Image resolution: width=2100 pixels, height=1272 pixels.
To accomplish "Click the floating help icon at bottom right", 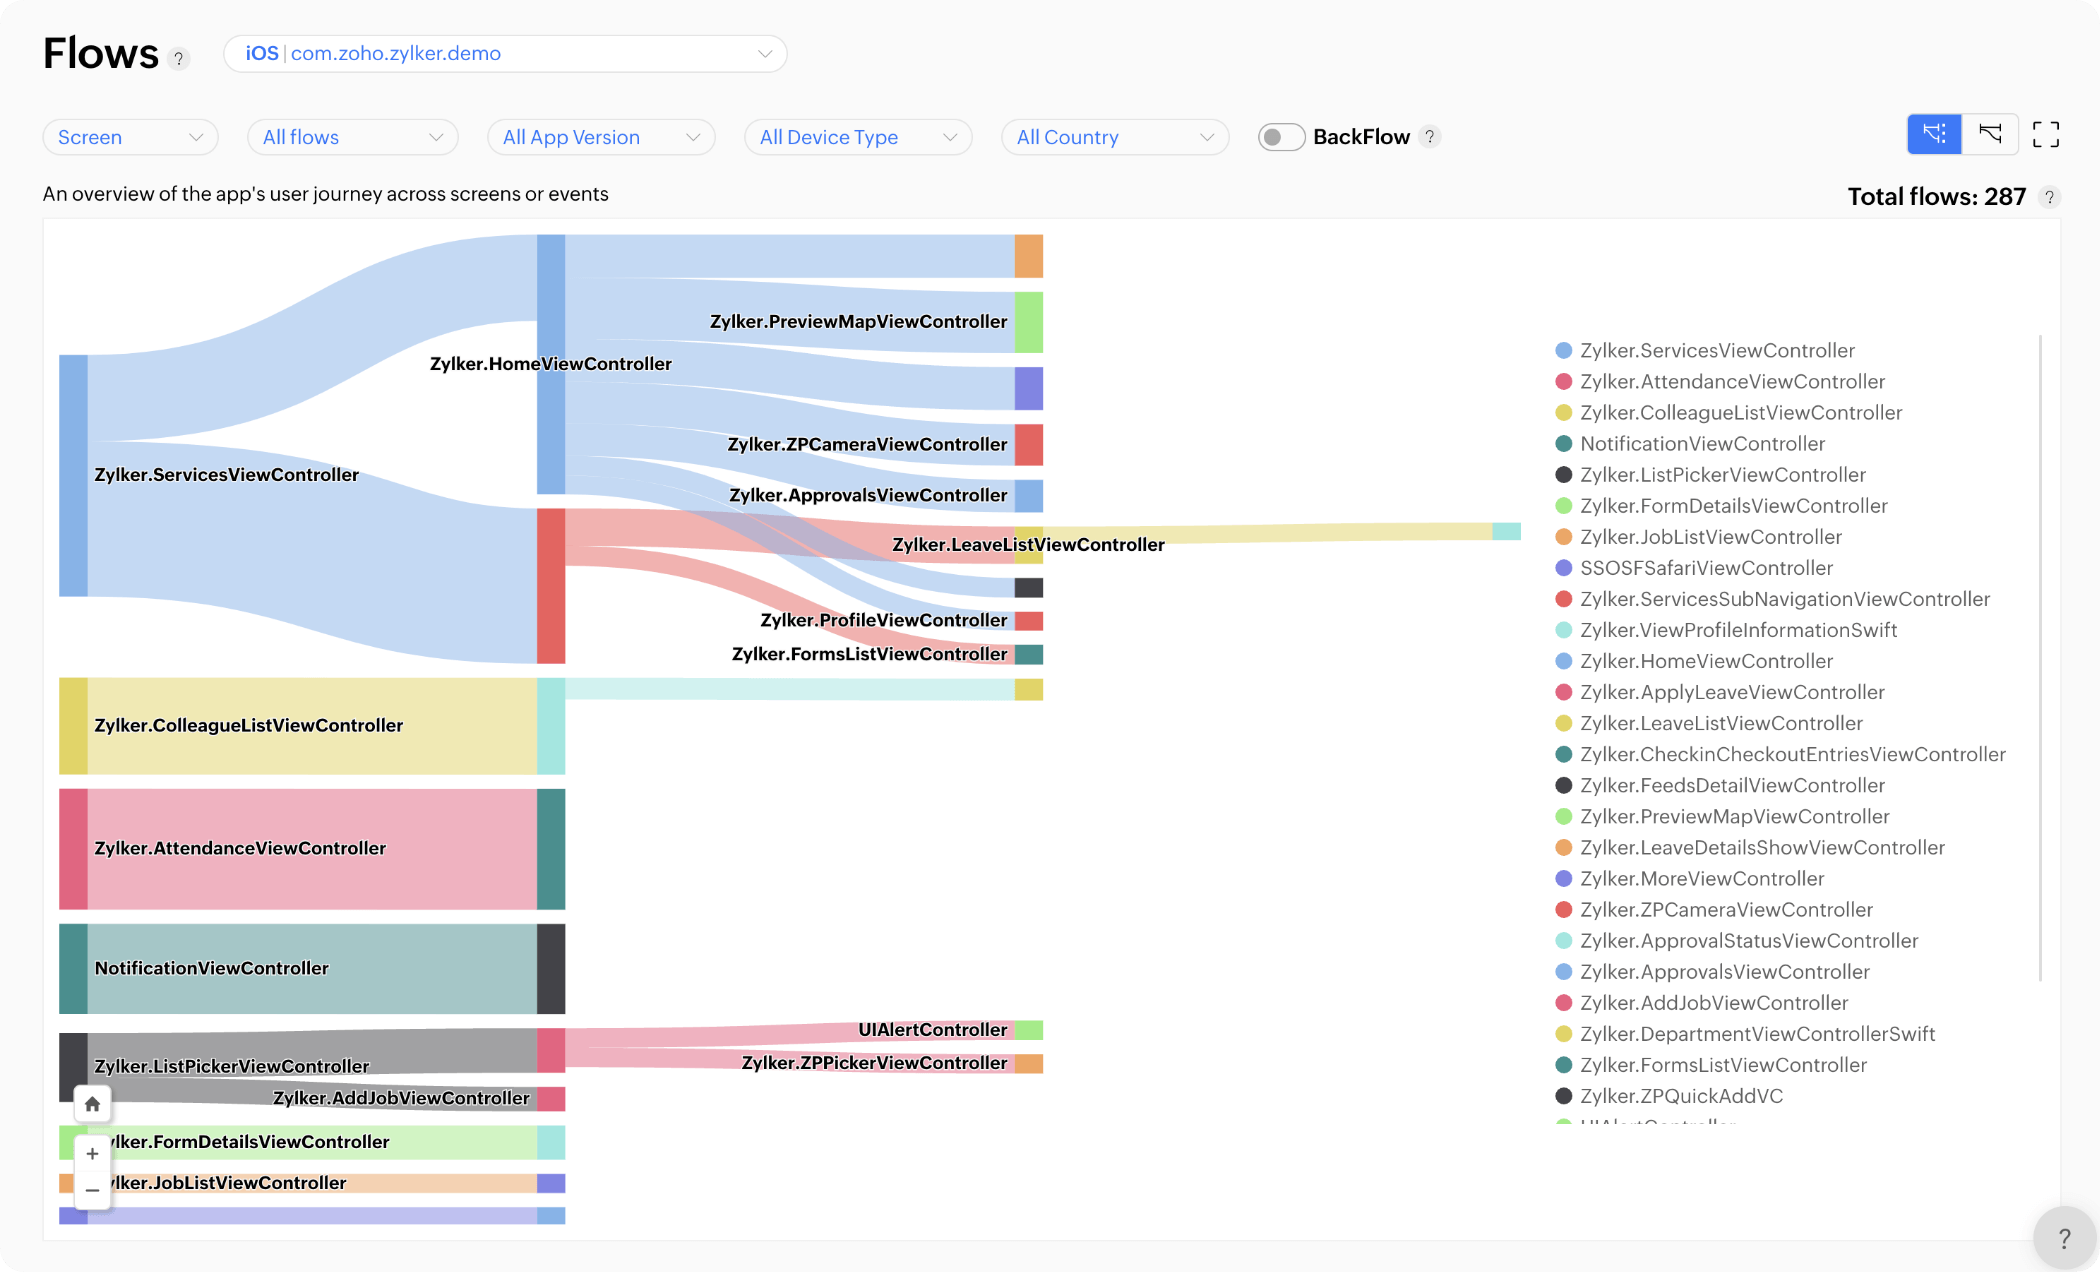I will click(2063, 1237).
